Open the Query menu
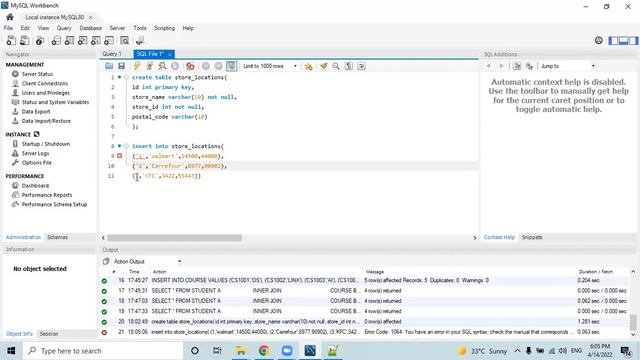This screenshot has width=640, height=360. click(x=64, y=28)
